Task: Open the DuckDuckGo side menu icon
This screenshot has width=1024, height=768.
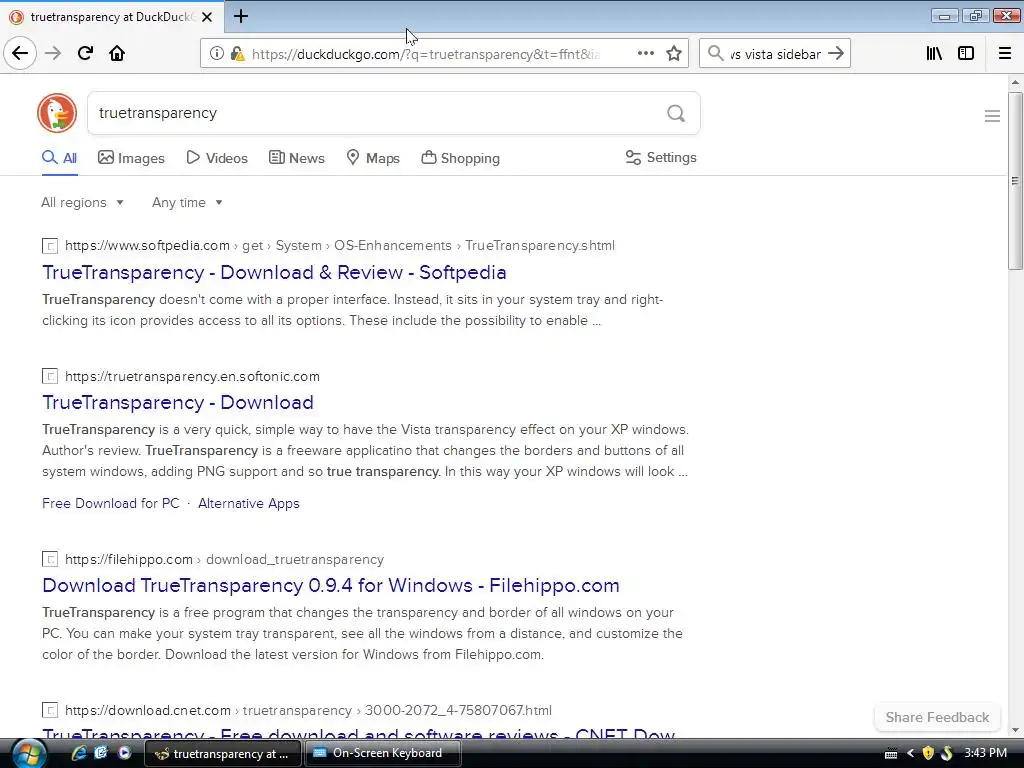Action: point(992,116)
